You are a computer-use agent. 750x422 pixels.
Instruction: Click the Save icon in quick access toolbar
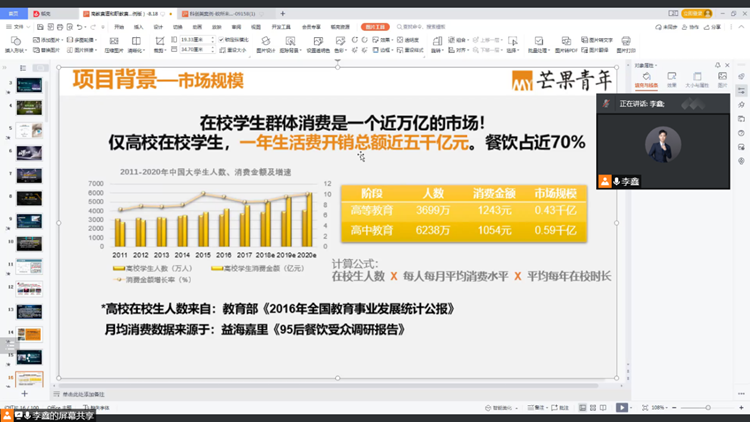(x=40, y=27)
